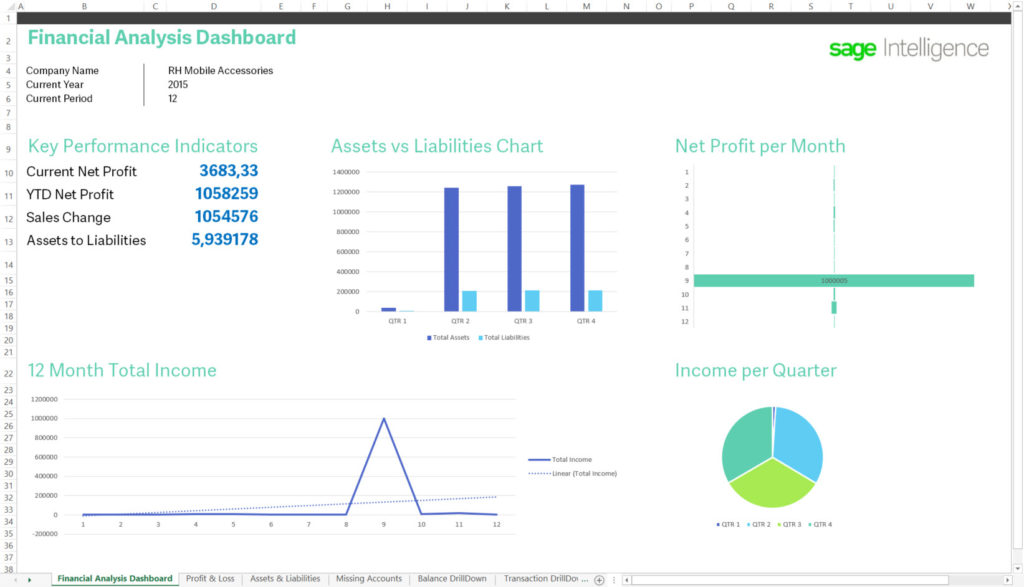Screen dimensions: 1024x587
Task: Click the Select All corner triangle
Action: coord(12,6)
